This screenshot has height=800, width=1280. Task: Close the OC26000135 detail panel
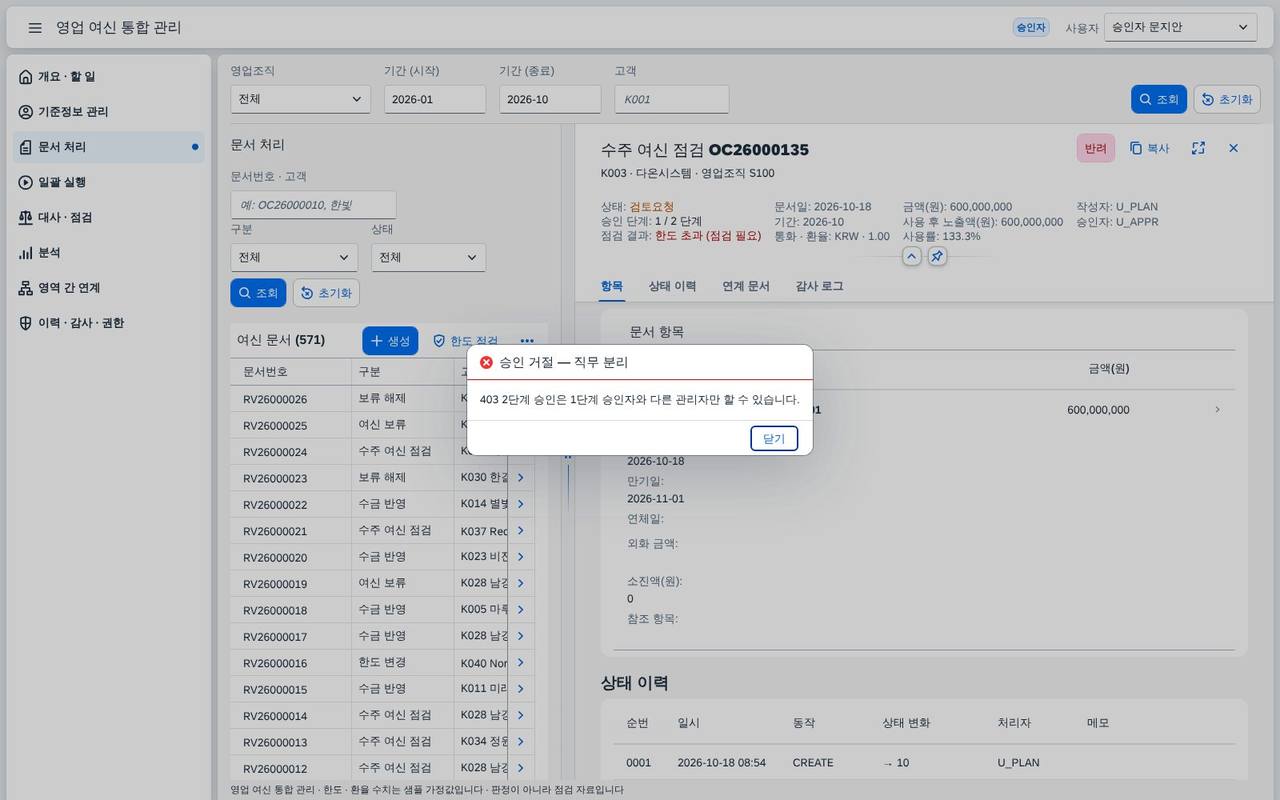pyautogui.click(x=1233, y=148)
